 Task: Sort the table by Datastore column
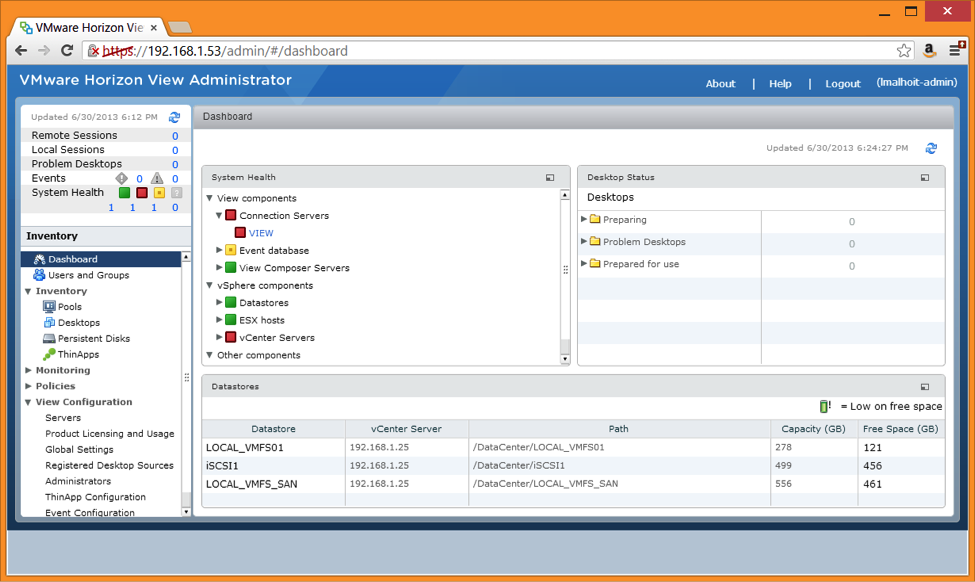coord(273,429)
